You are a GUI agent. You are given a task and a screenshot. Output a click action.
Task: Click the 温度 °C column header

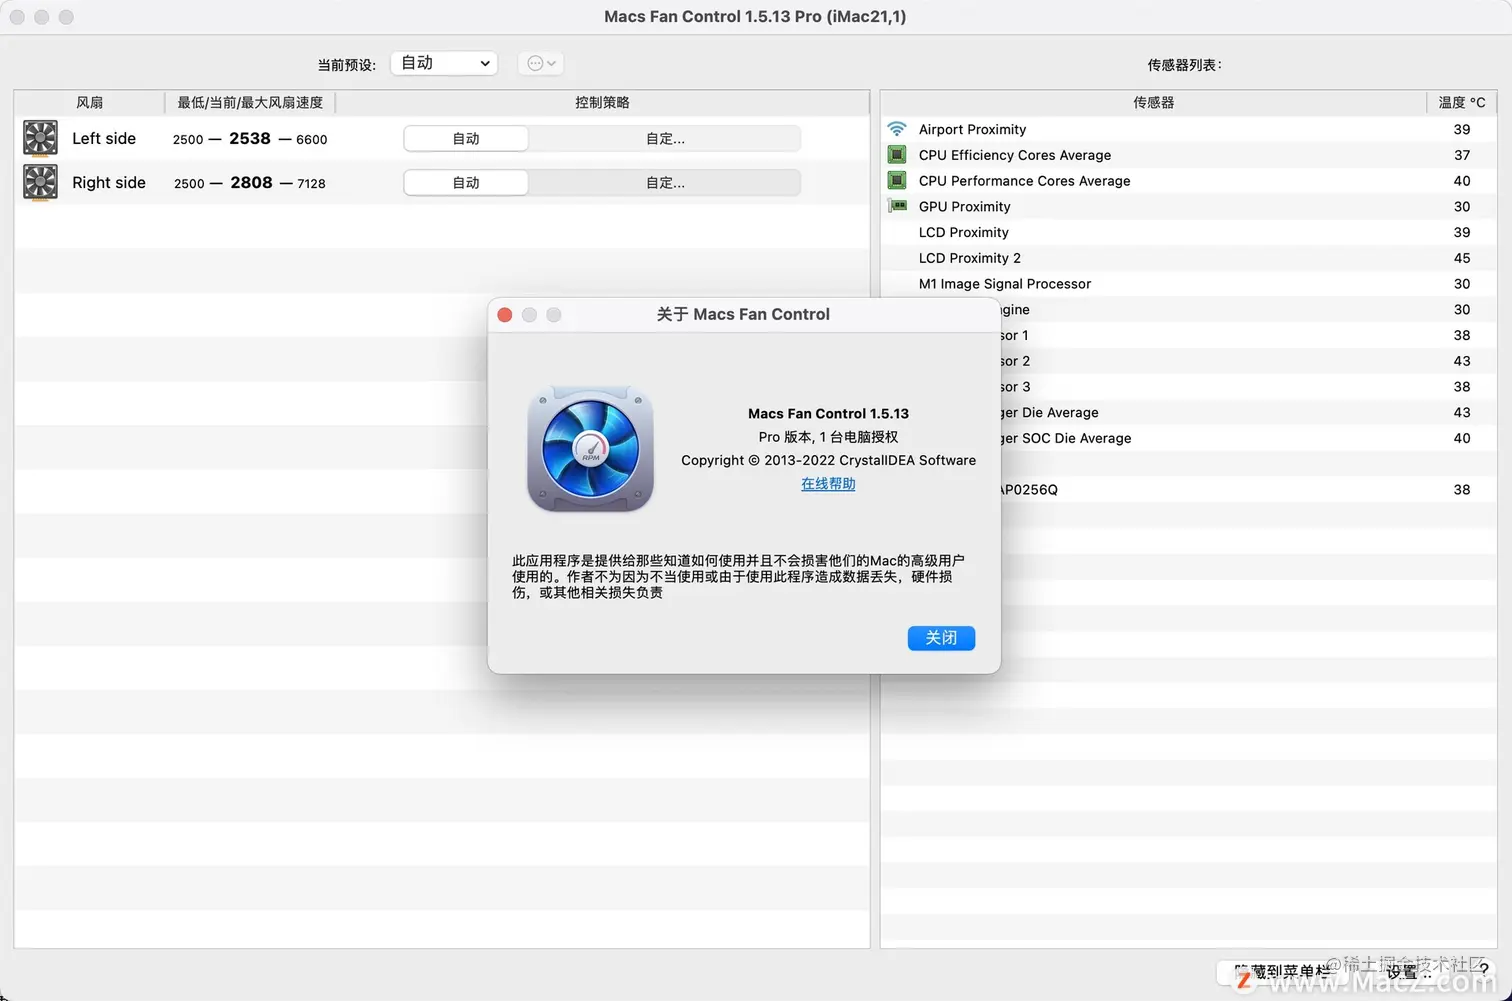tap(1462, 102)
